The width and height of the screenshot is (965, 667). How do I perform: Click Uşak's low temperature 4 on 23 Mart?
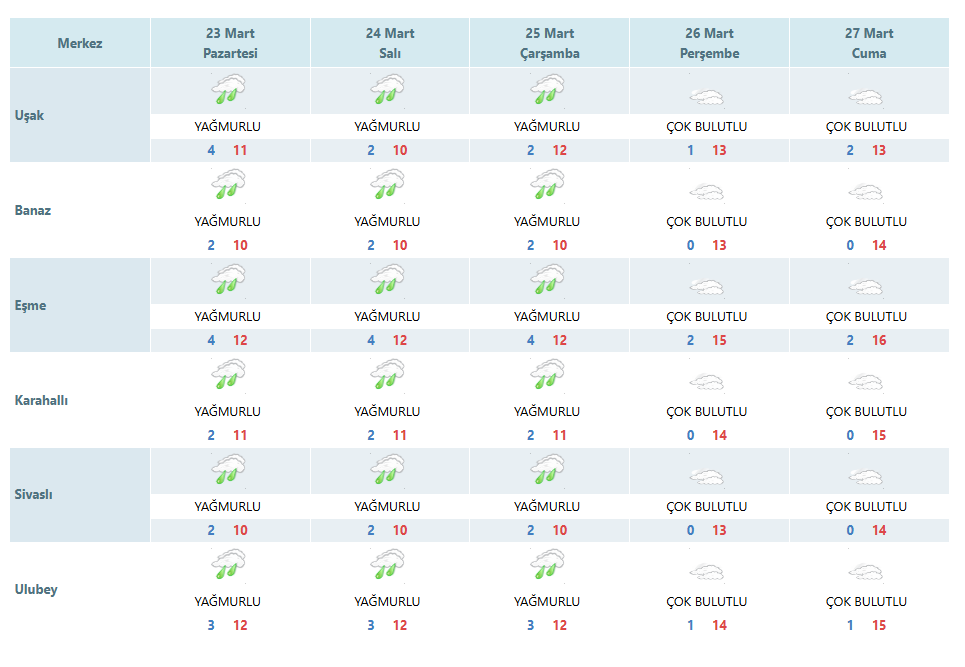(x=211, y=150)
